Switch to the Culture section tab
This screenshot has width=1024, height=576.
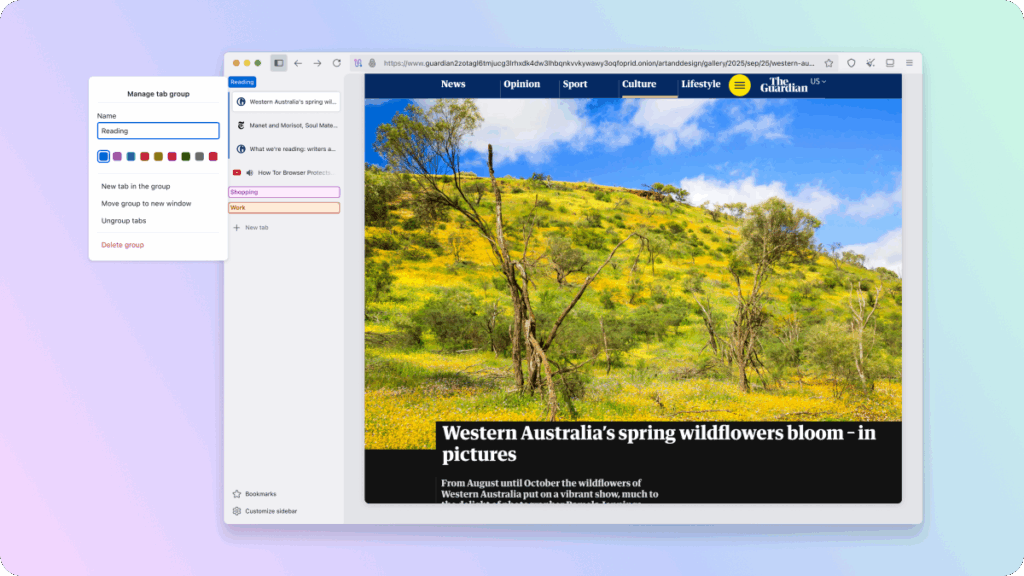[638, 84]
